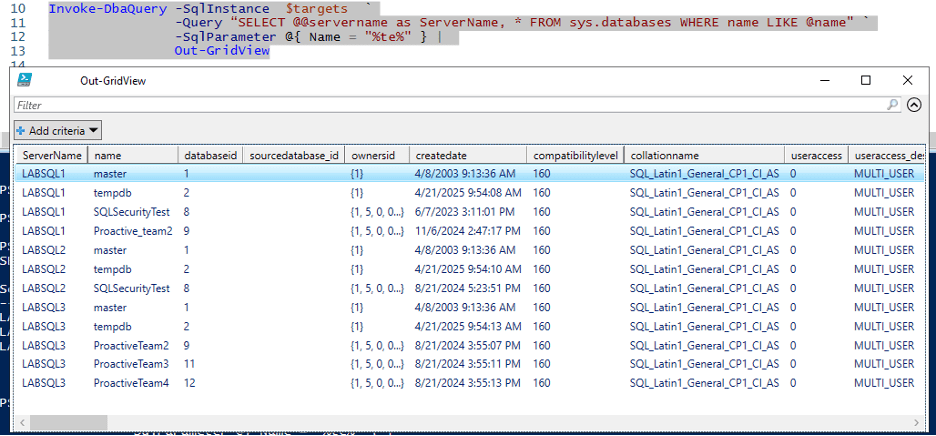Image resolution: width=936 pixels, height=436 pixels.
Task: Click createdate 8/21/2024 5:23:51 PM cell
Action: [x=466, y=288]
